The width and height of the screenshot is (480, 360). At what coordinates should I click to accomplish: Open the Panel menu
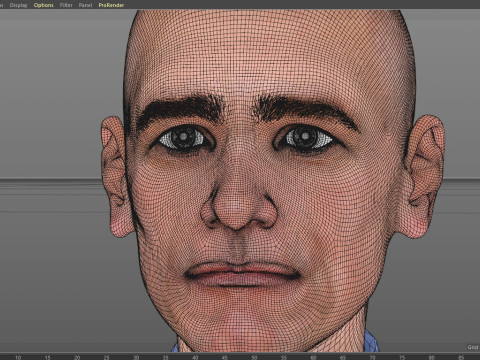85,5
